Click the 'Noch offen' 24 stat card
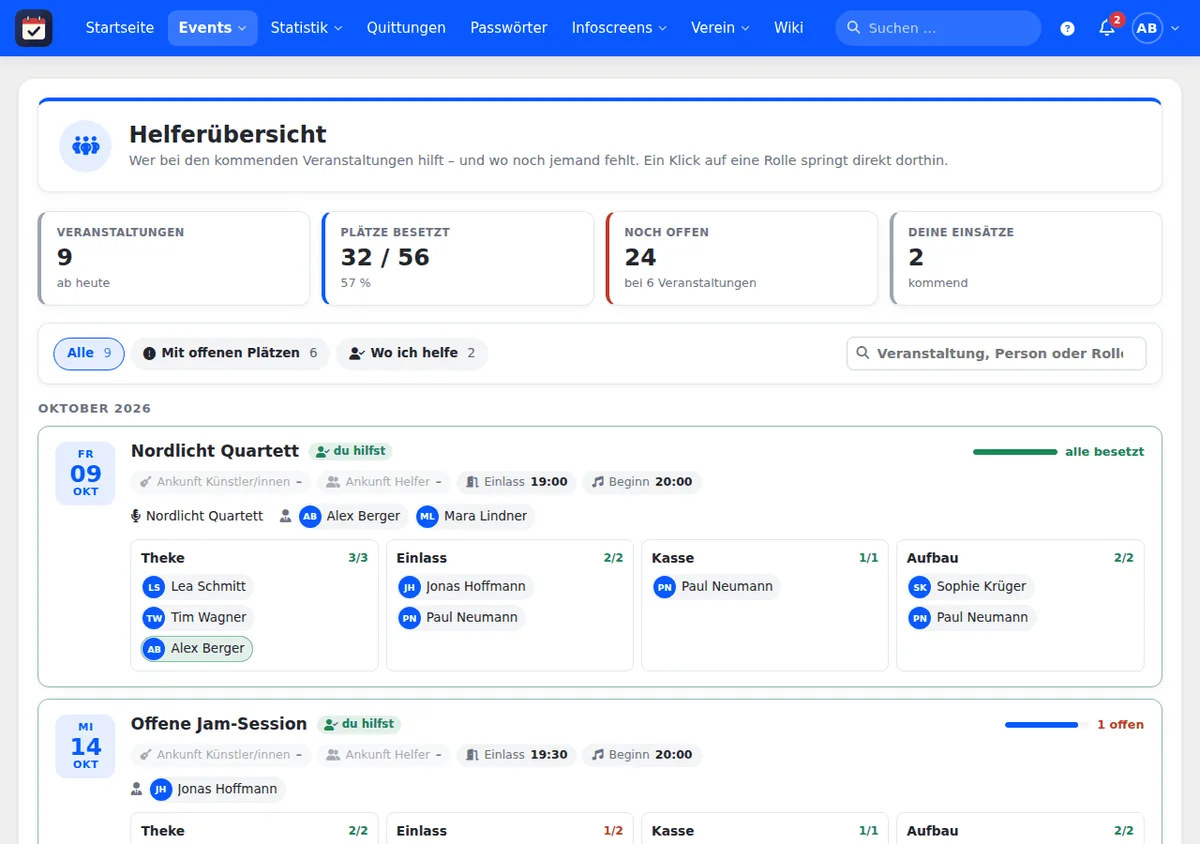Viewport: 1200px width, 844px height. coord(742,258)
